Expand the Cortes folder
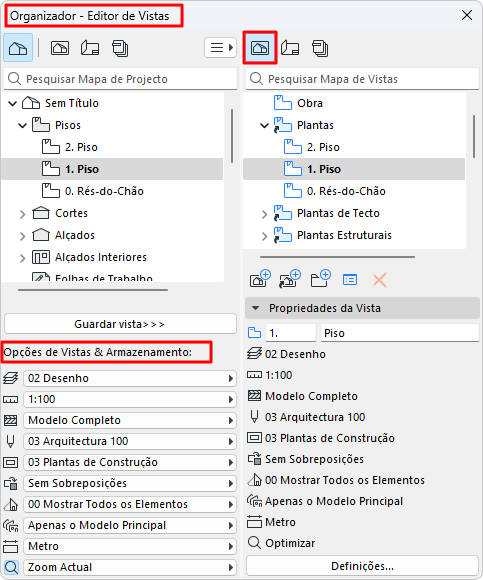Screen dimensions: 483x580 pyautogui.click(x=23, y=213)
